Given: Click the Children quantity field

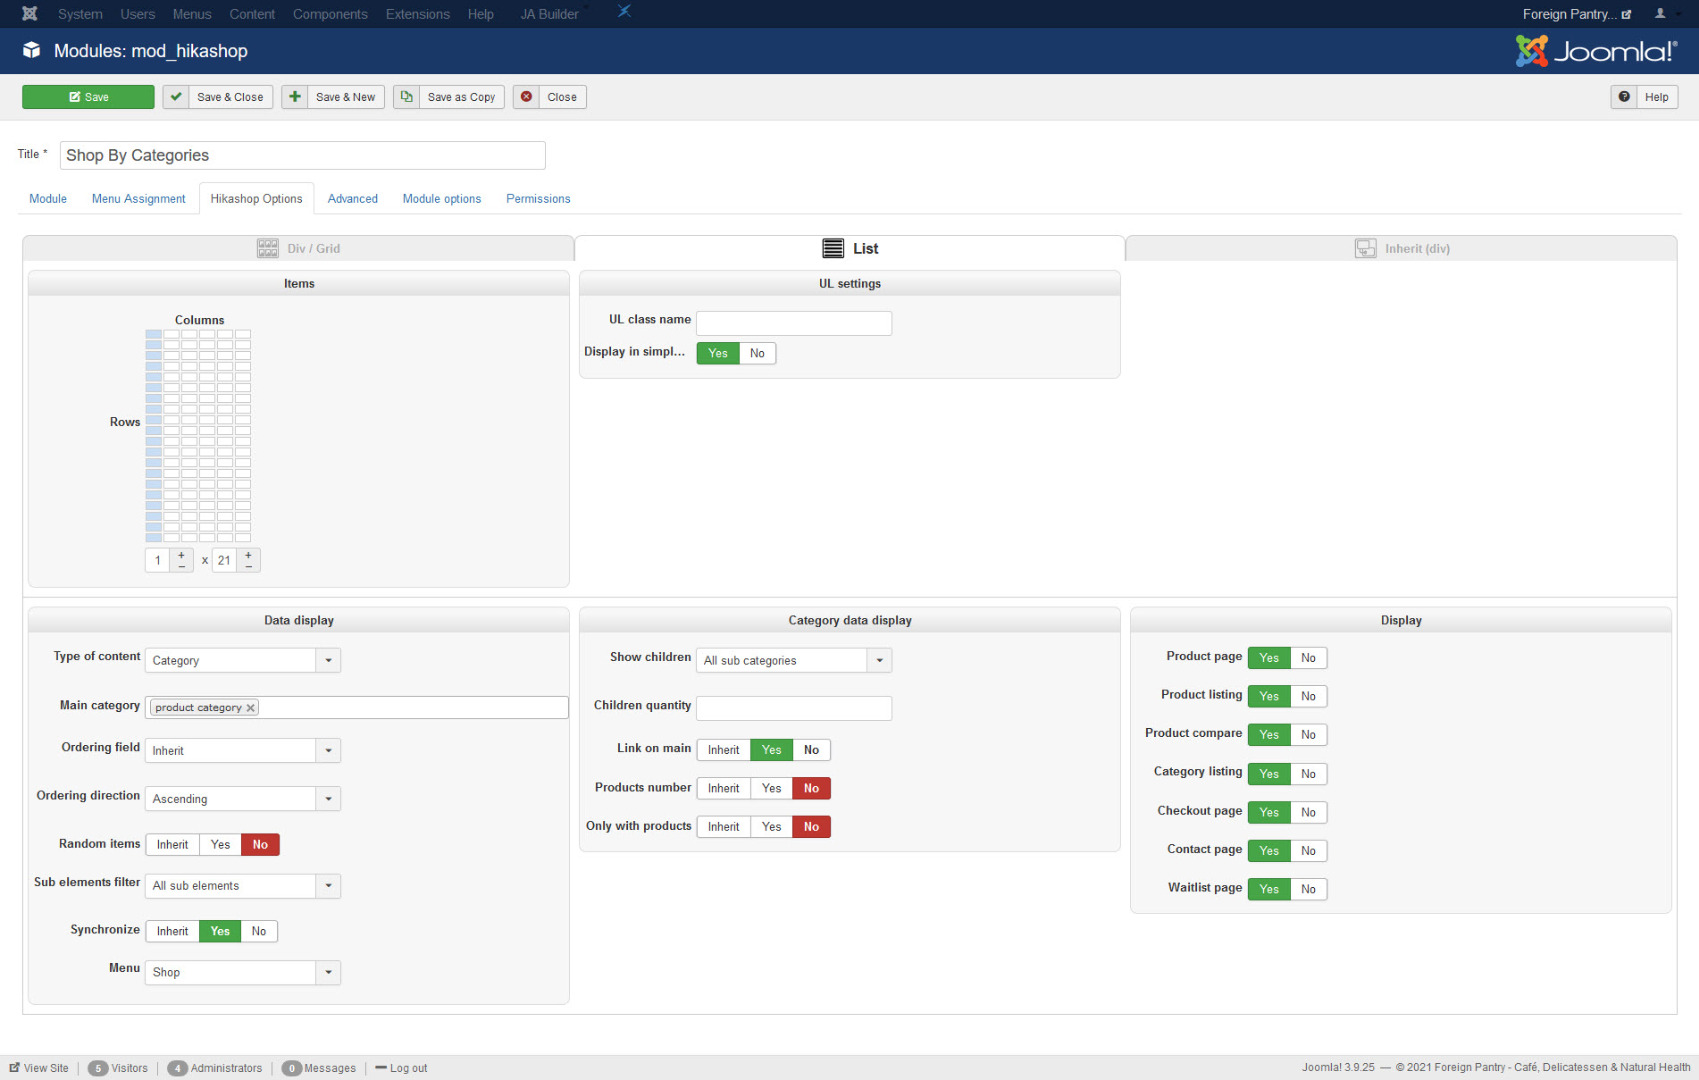Looking at the screenshot, I should pos(794,708).
